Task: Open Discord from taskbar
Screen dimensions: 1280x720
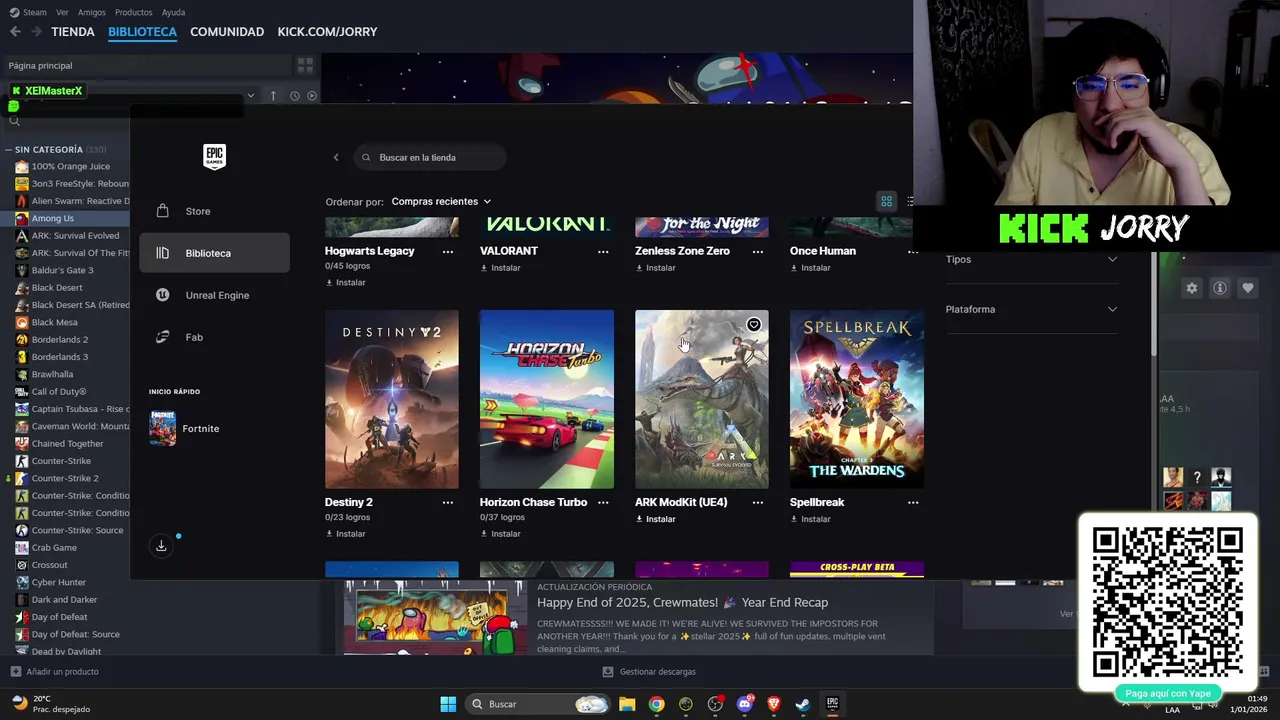Action: pyautogui.click(x=744, y=704)
